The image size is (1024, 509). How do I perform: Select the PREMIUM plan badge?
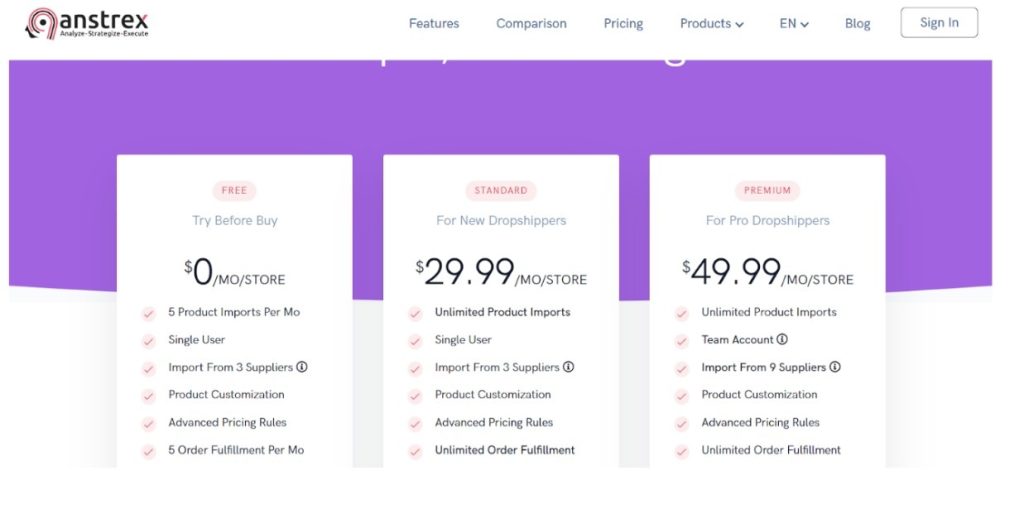tap(767, 191)
